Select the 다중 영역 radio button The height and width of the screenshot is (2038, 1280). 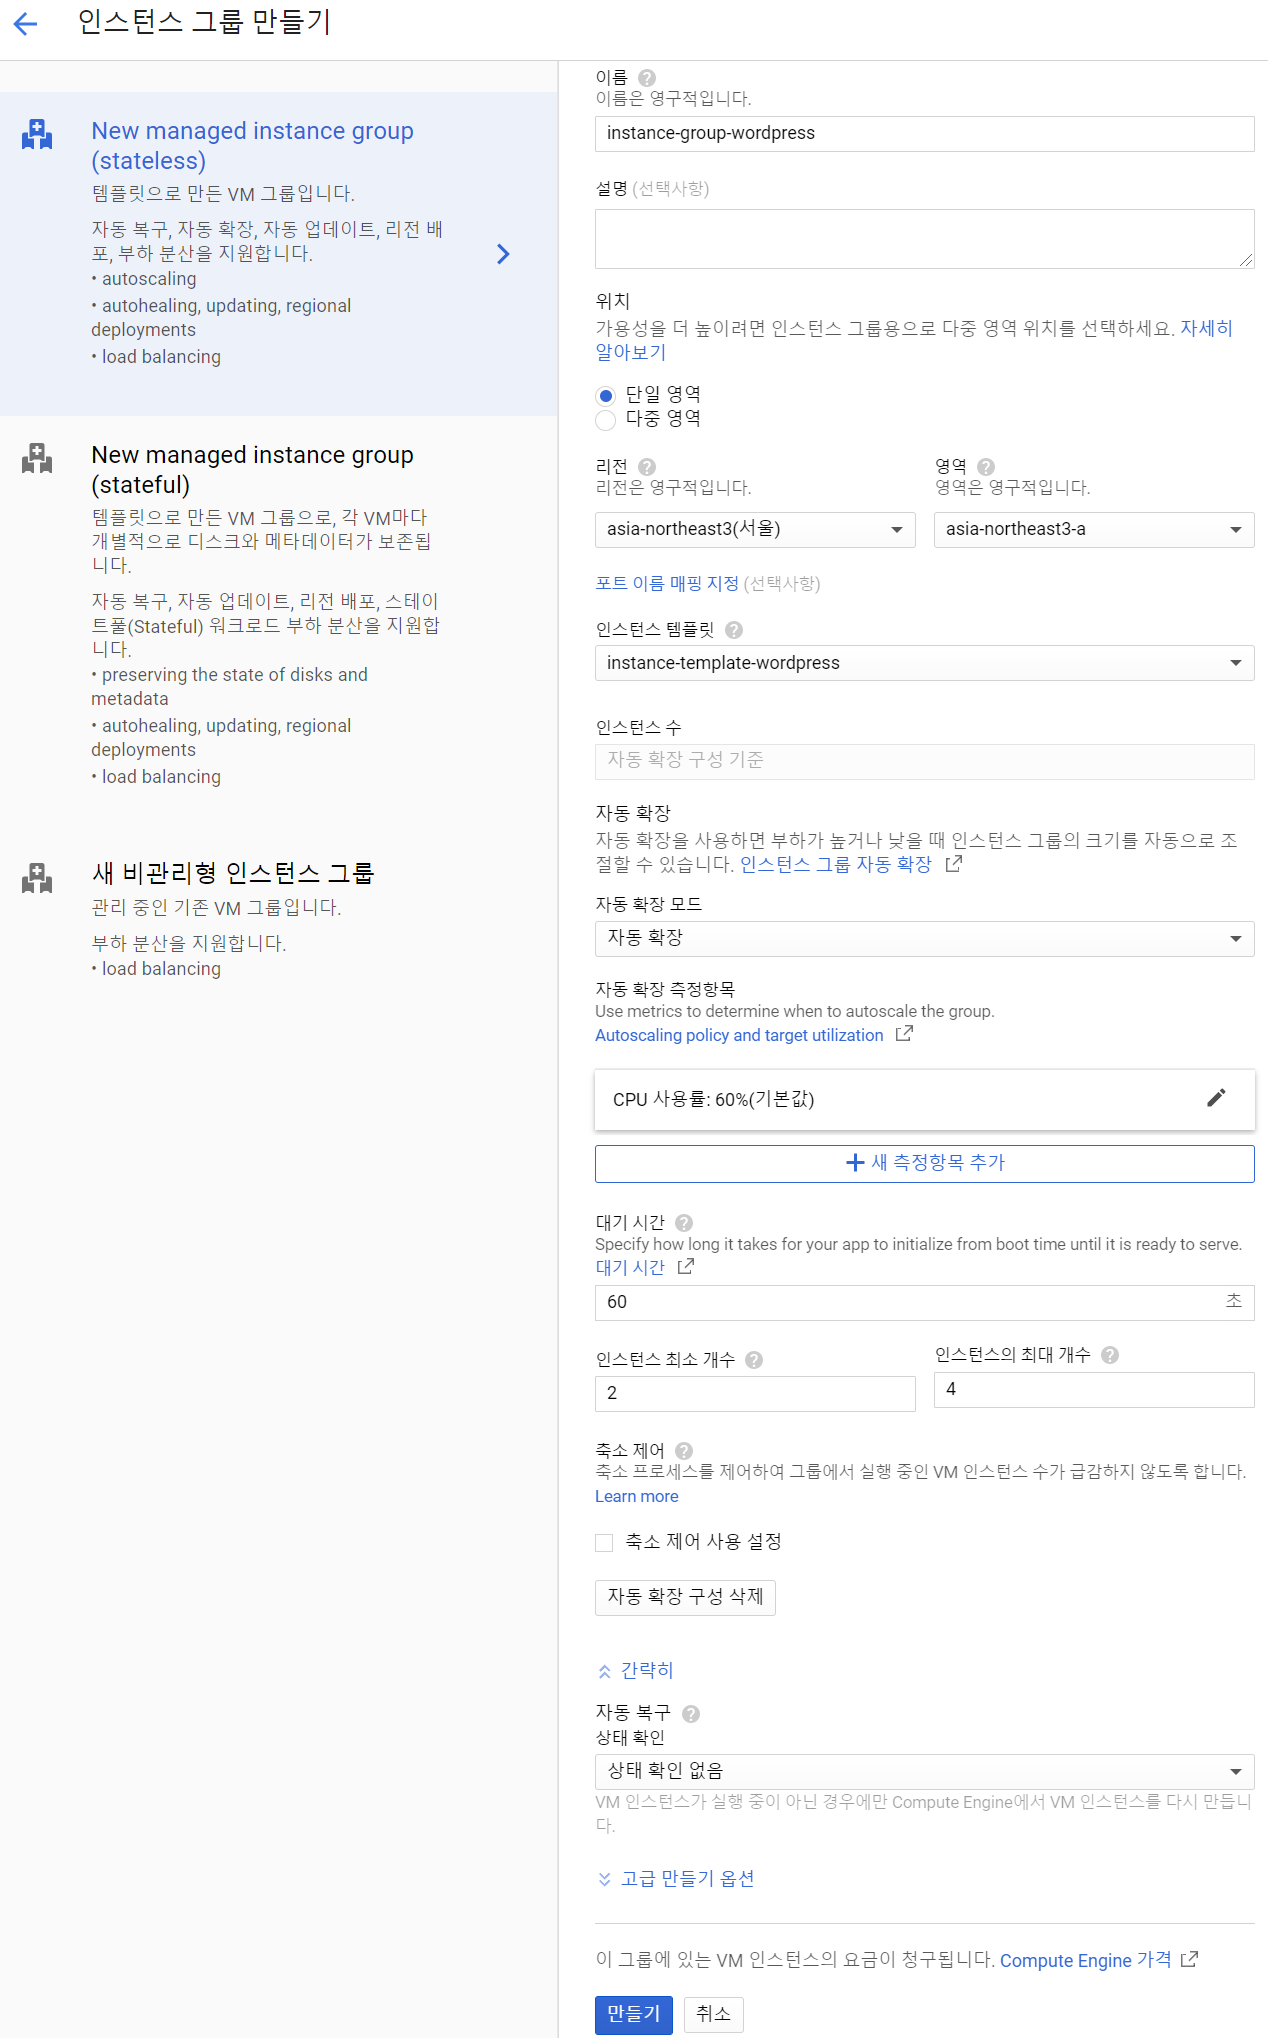pos(605,420)
